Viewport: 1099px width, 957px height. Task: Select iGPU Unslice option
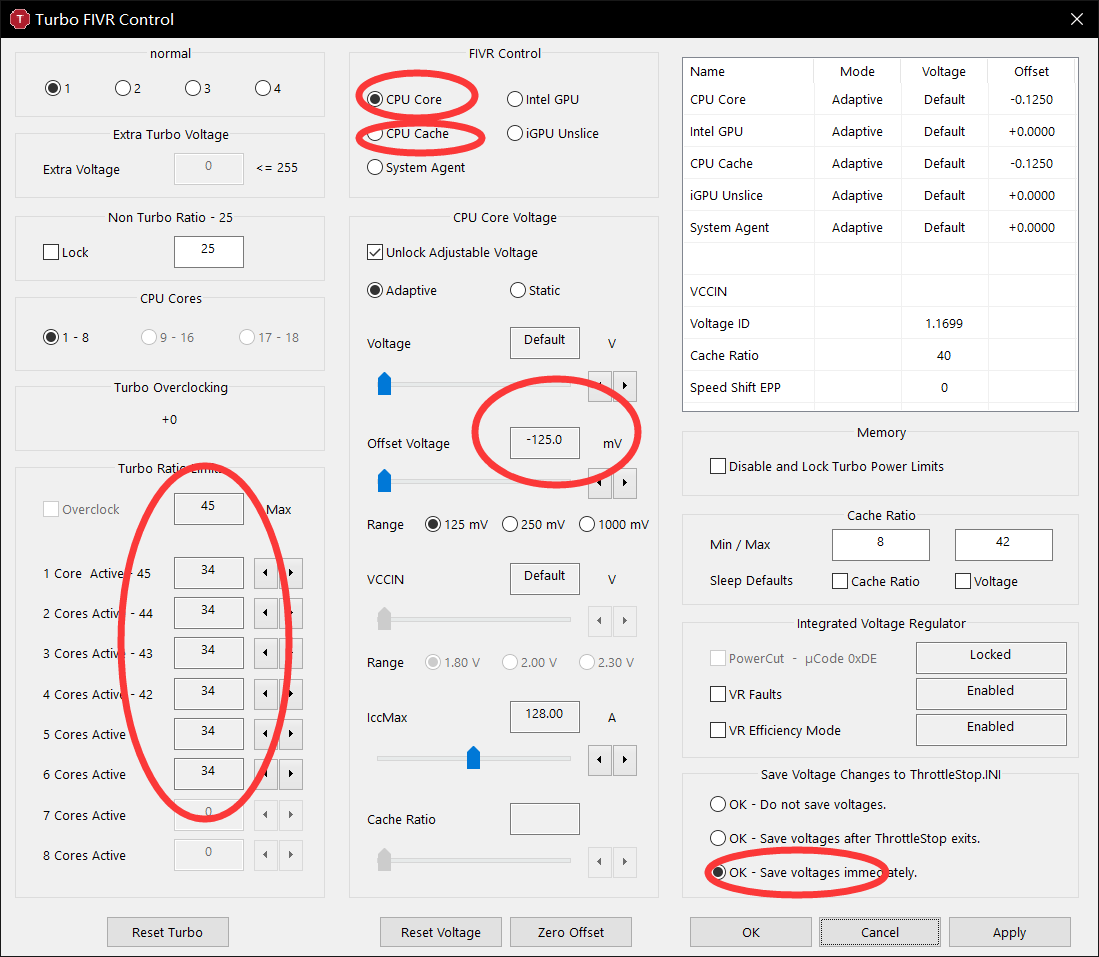pos(553,133)
